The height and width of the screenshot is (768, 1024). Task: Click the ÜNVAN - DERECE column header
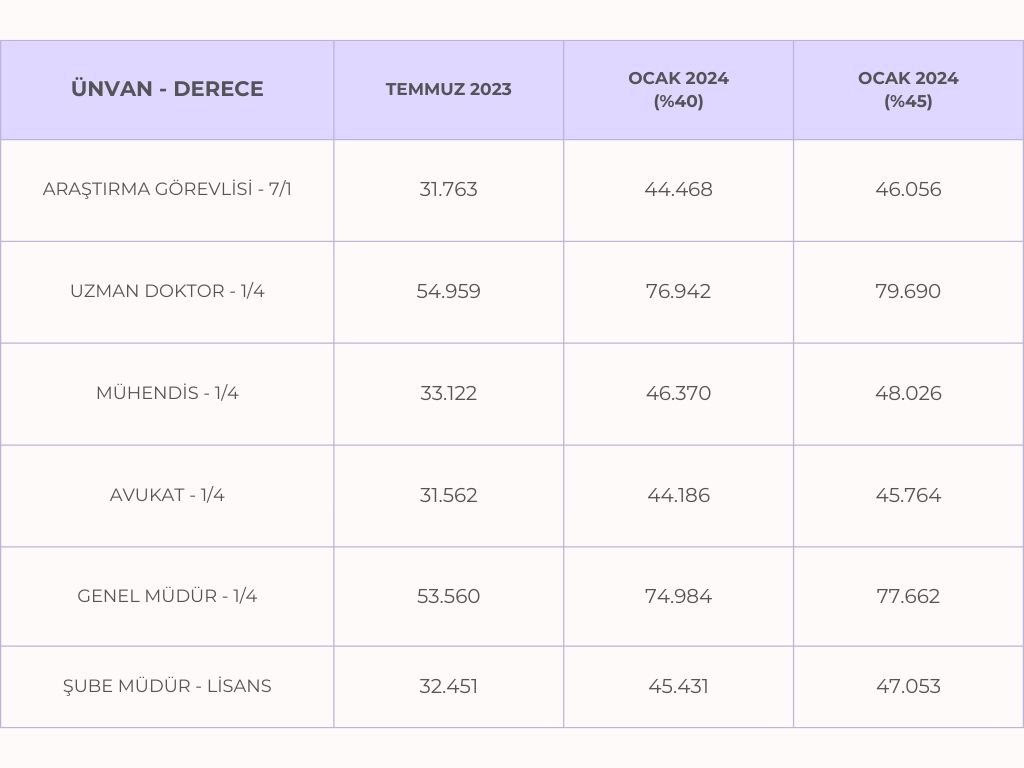167,89
